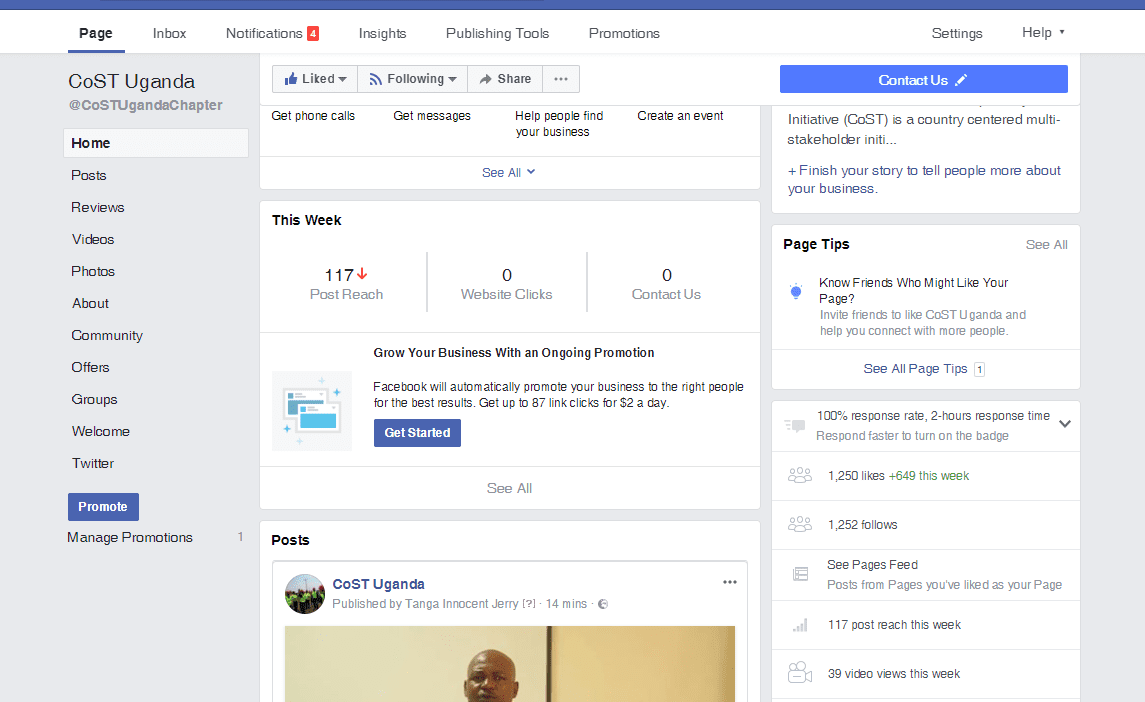Click the Contact Us edit button
Image resolution: width=1145 pixels, height=702 pixels.
pyautogui.click(x=924, y=80)
